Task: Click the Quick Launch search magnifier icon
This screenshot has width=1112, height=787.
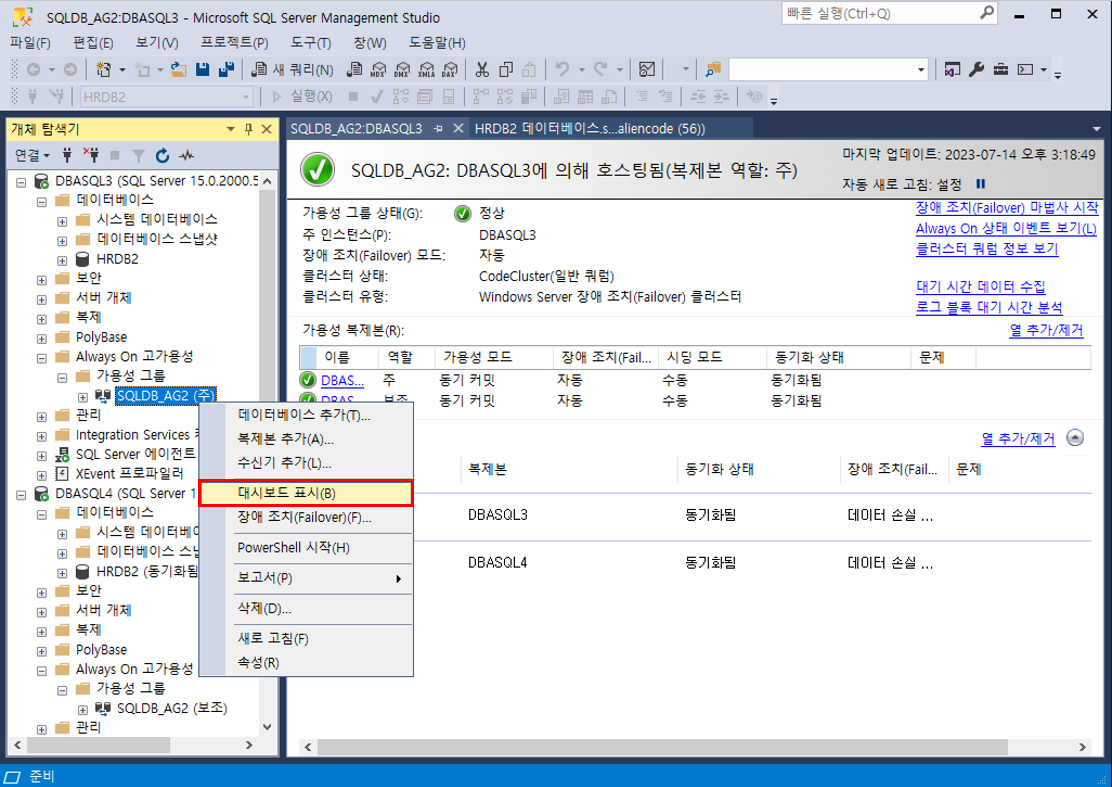Action: [x=986, y=13]
